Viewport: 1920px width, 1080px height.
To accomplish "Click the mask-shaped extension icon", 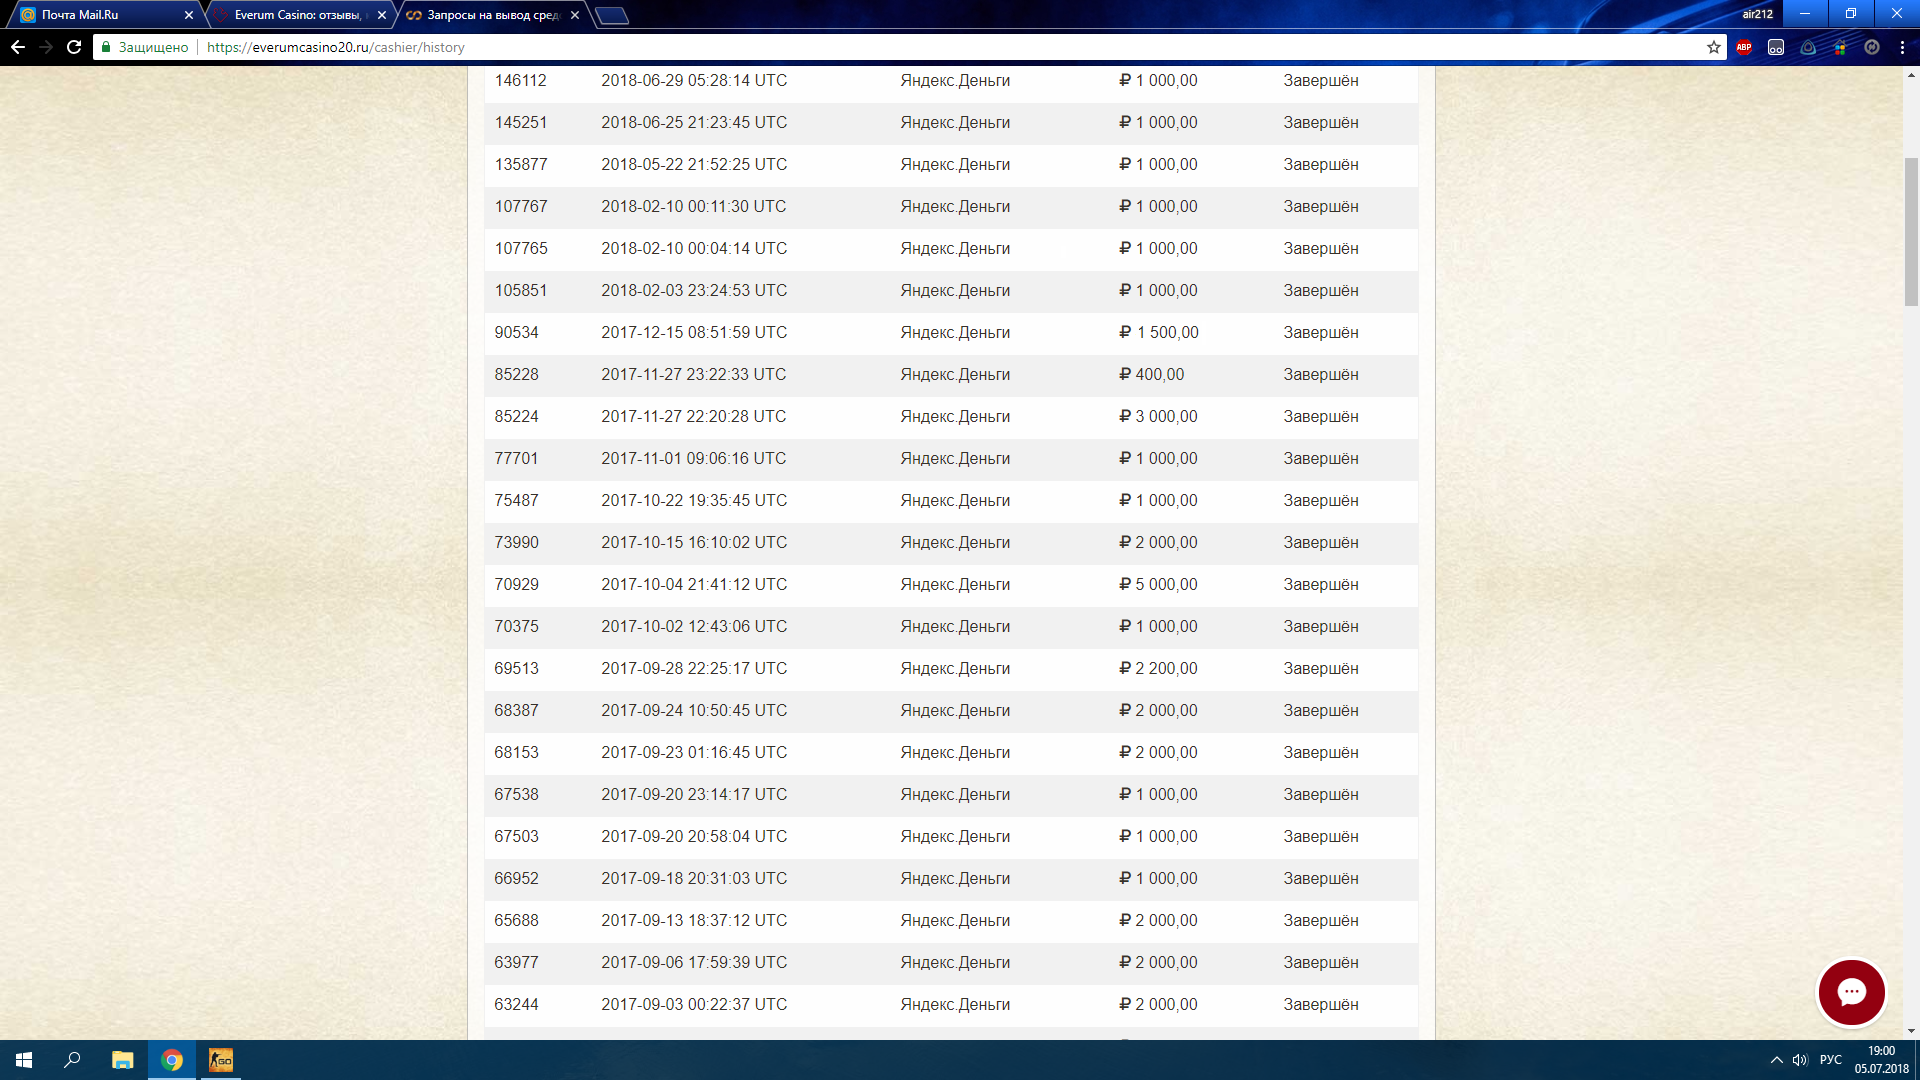I will 1776,47.
